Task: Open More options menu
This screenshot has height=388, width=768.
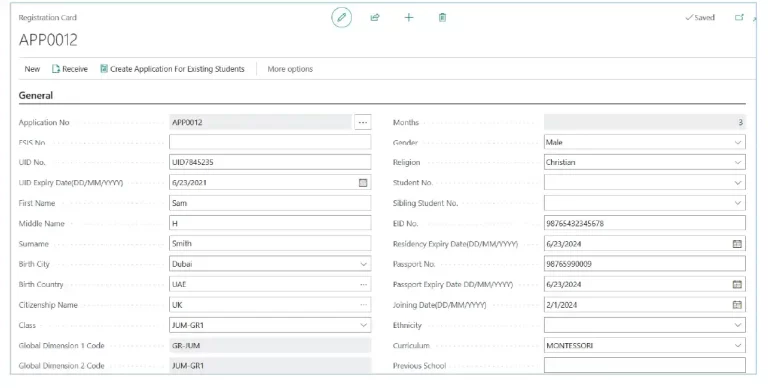Action: [290, 69]
